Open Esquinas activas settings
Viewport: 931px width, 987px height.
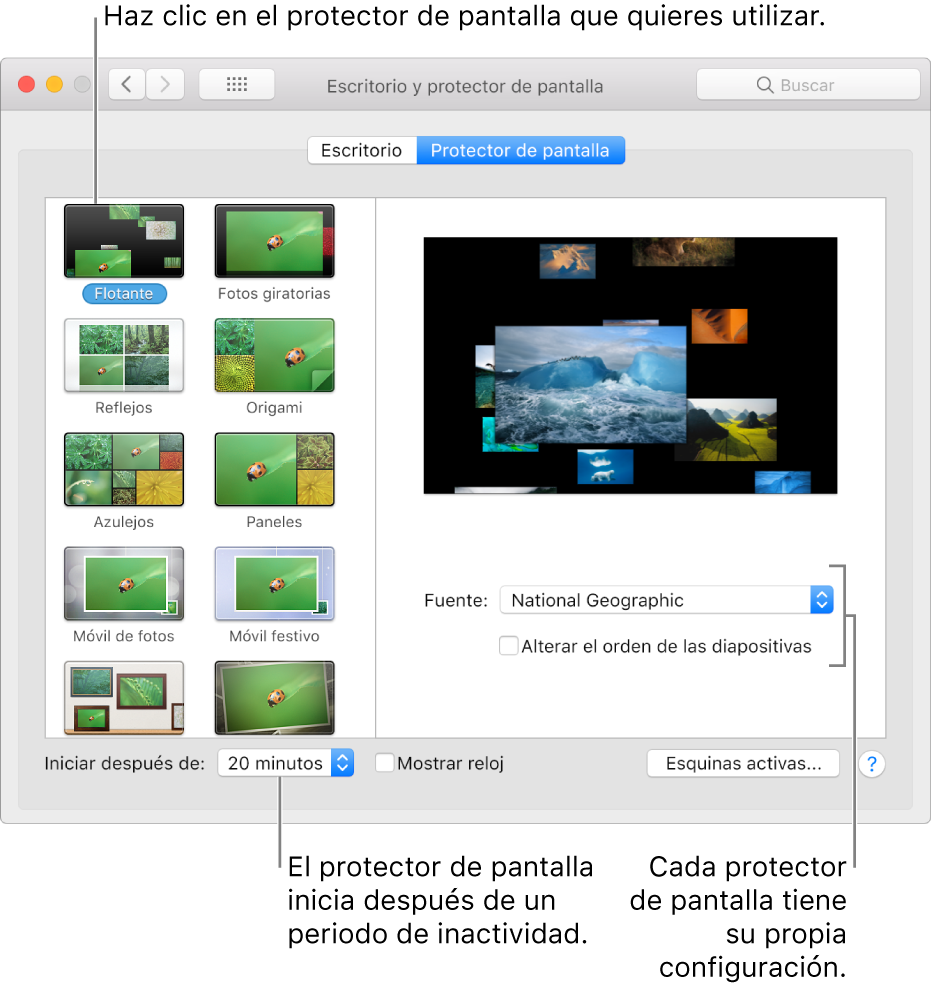(743, 763)
